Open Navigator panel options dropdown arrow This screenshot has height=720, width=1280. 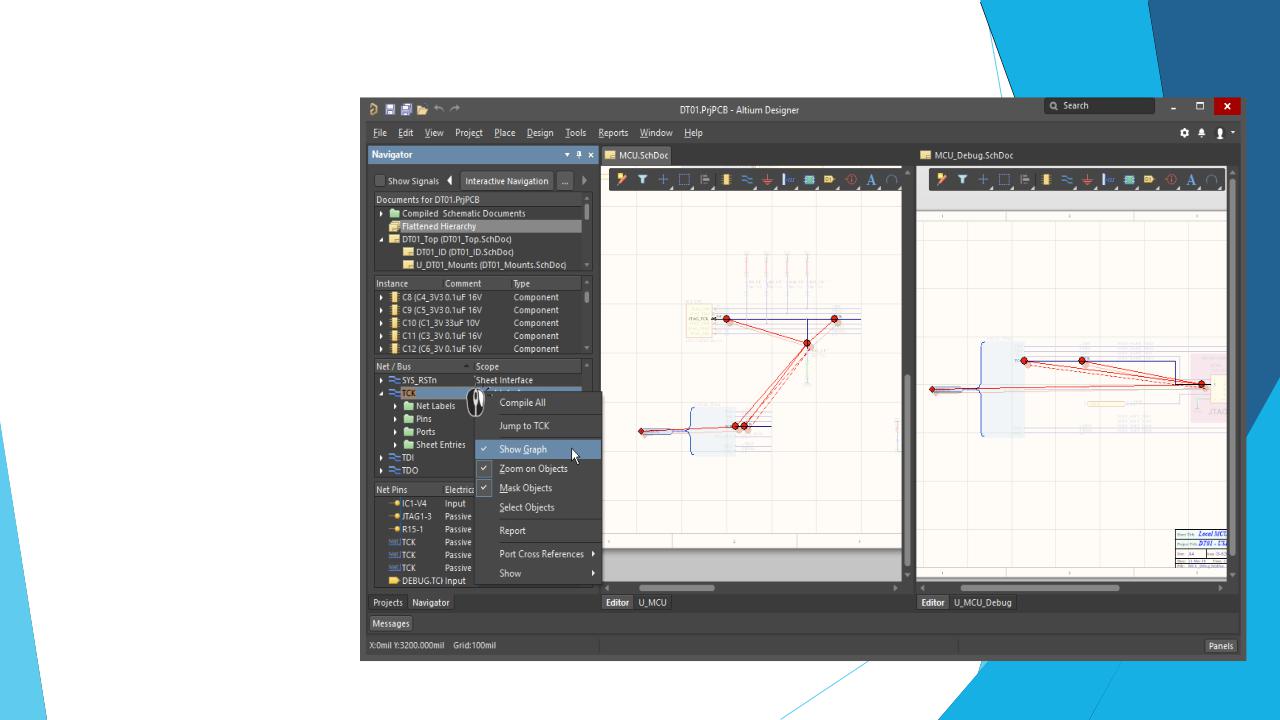click(x=567, y=155)
